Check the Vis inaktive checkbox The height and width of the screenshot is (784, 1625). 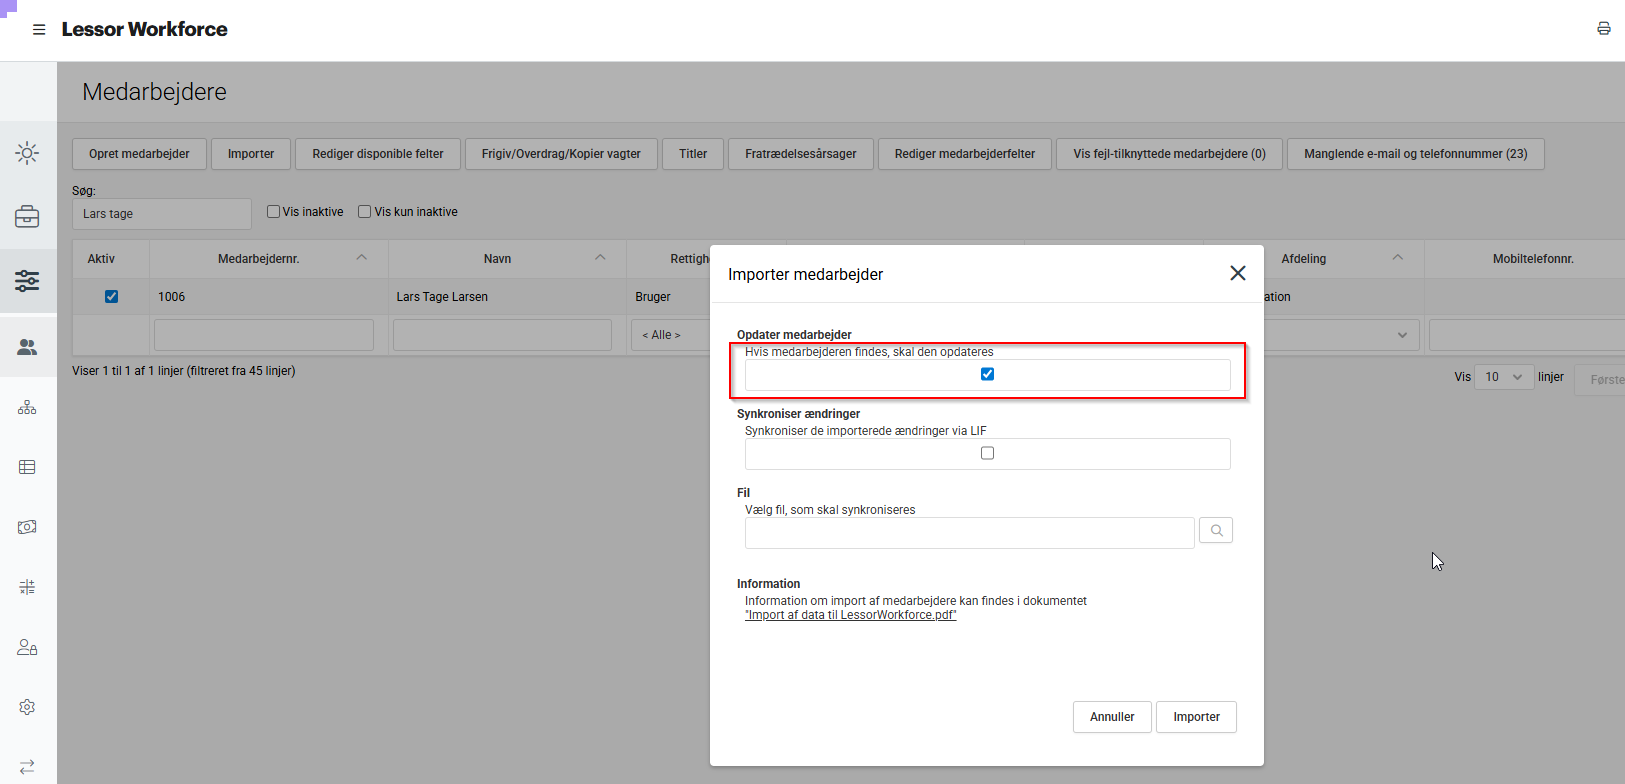[x=273, y=212]
